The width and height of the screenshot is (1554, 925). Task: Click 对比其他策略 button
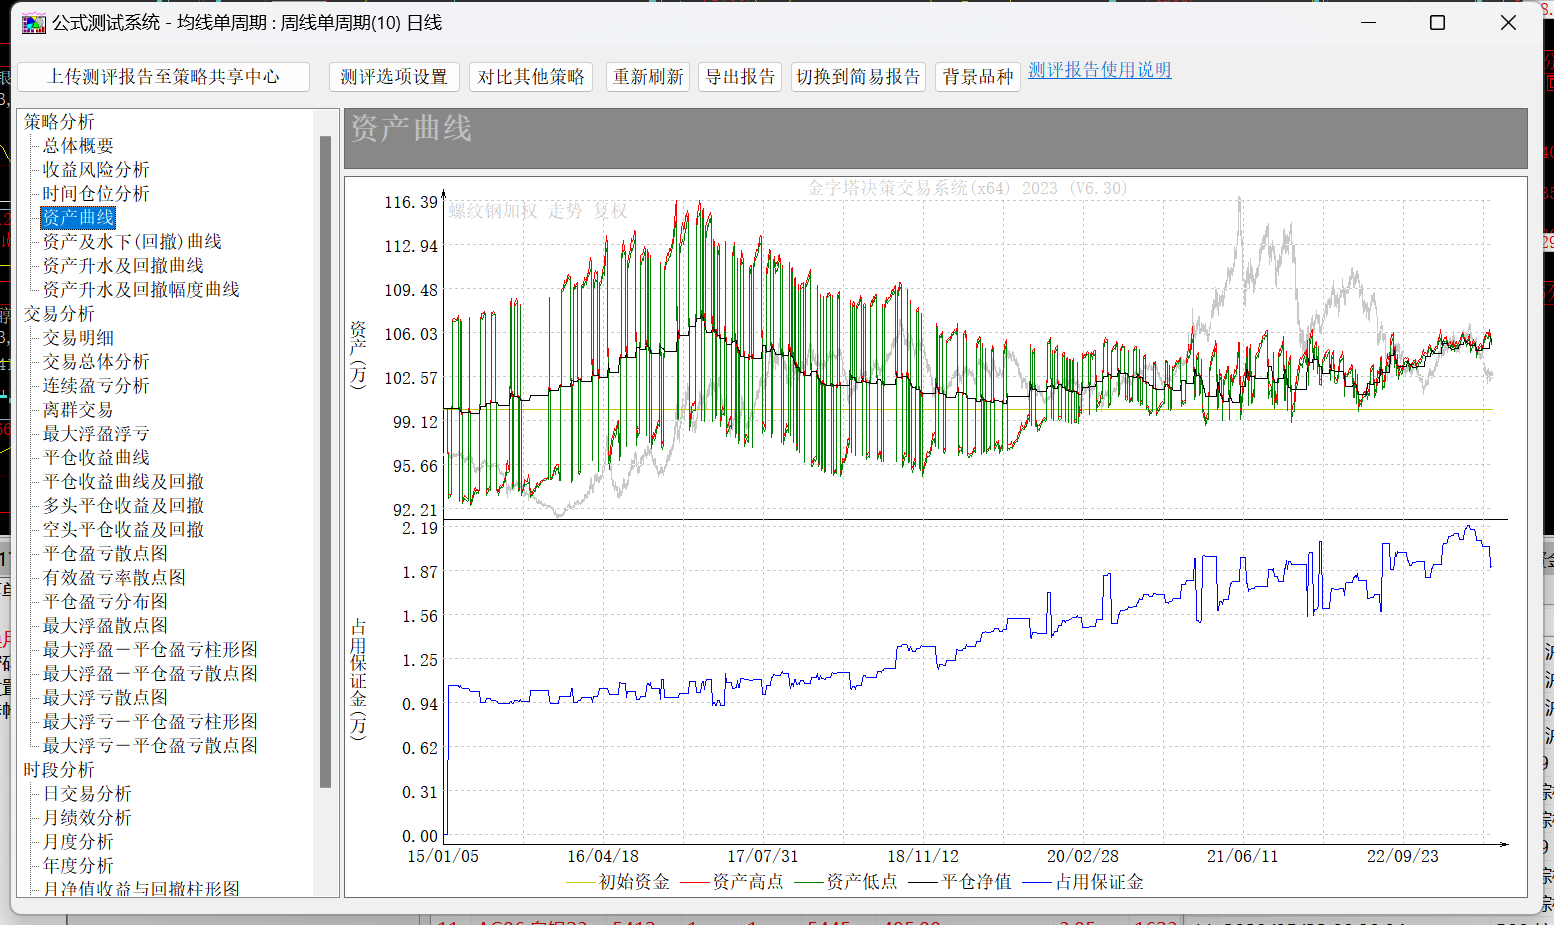[531, 77]
